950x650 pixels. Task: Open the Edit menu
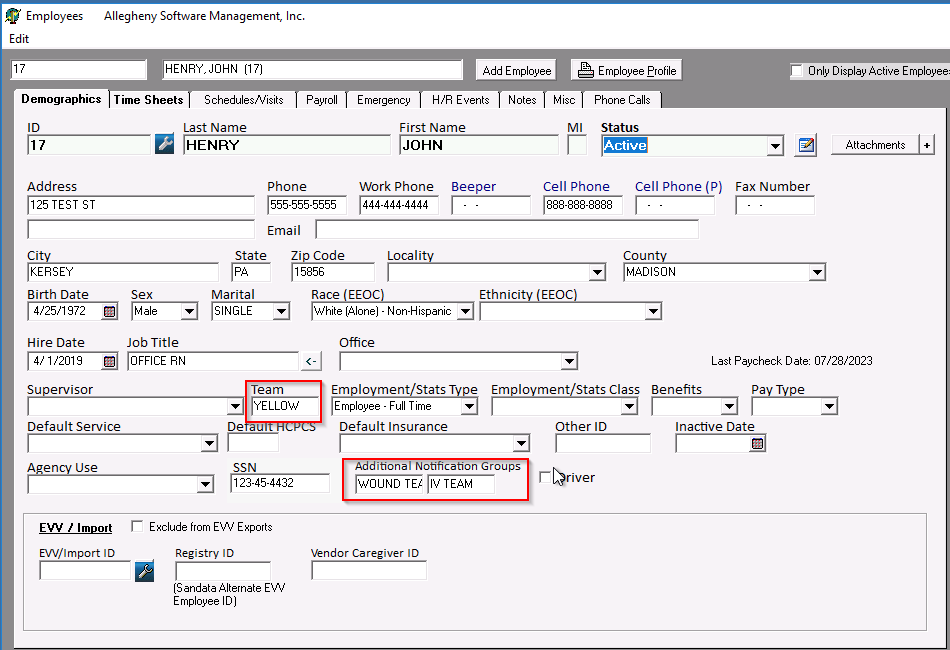19,39
